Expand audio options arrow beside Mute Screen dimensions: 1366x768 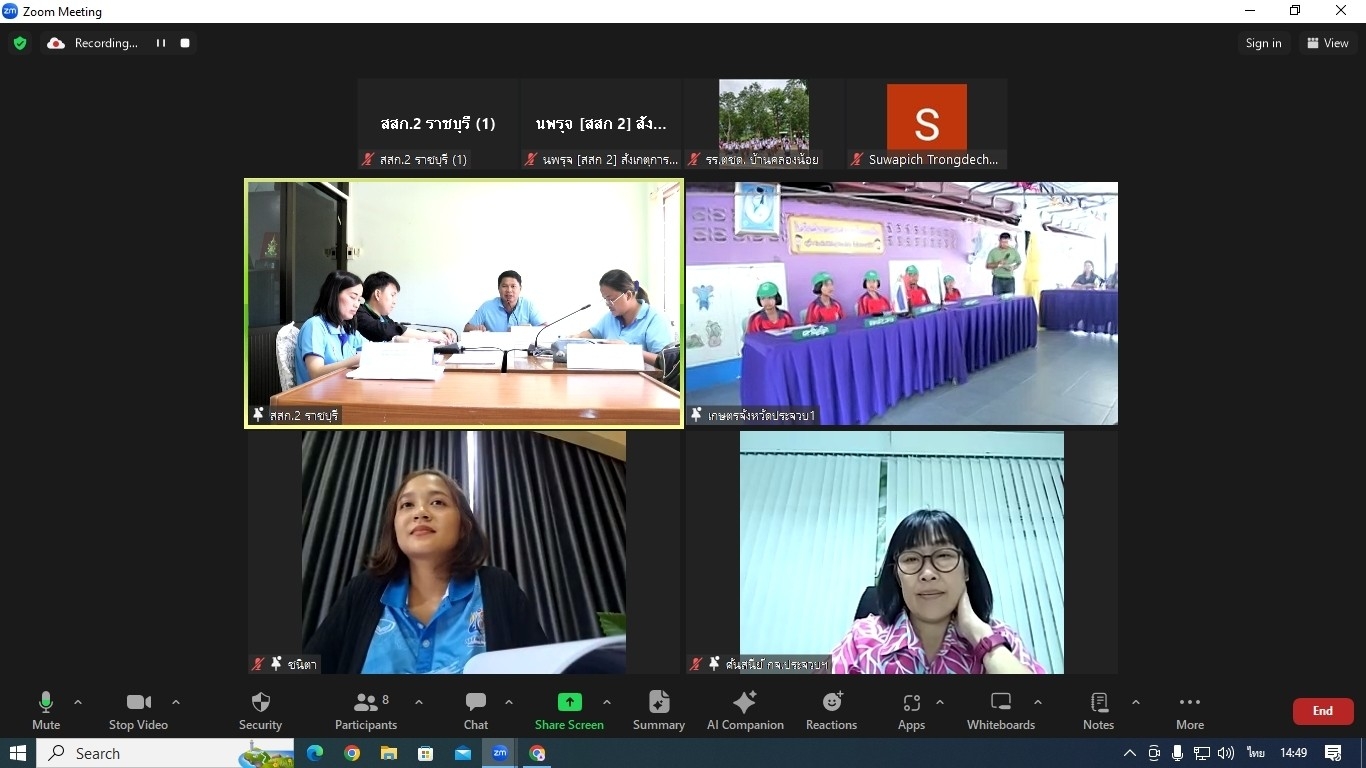(78, 702)
